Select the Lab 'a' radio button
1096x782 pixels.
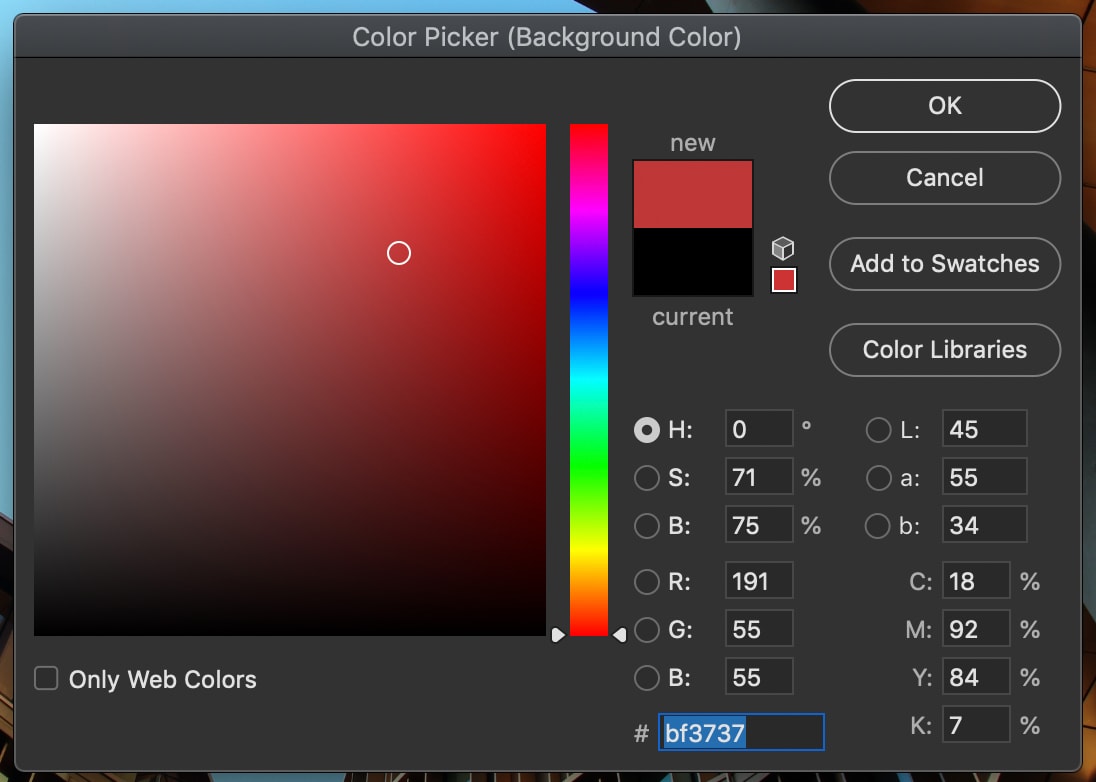pos(878,478)
